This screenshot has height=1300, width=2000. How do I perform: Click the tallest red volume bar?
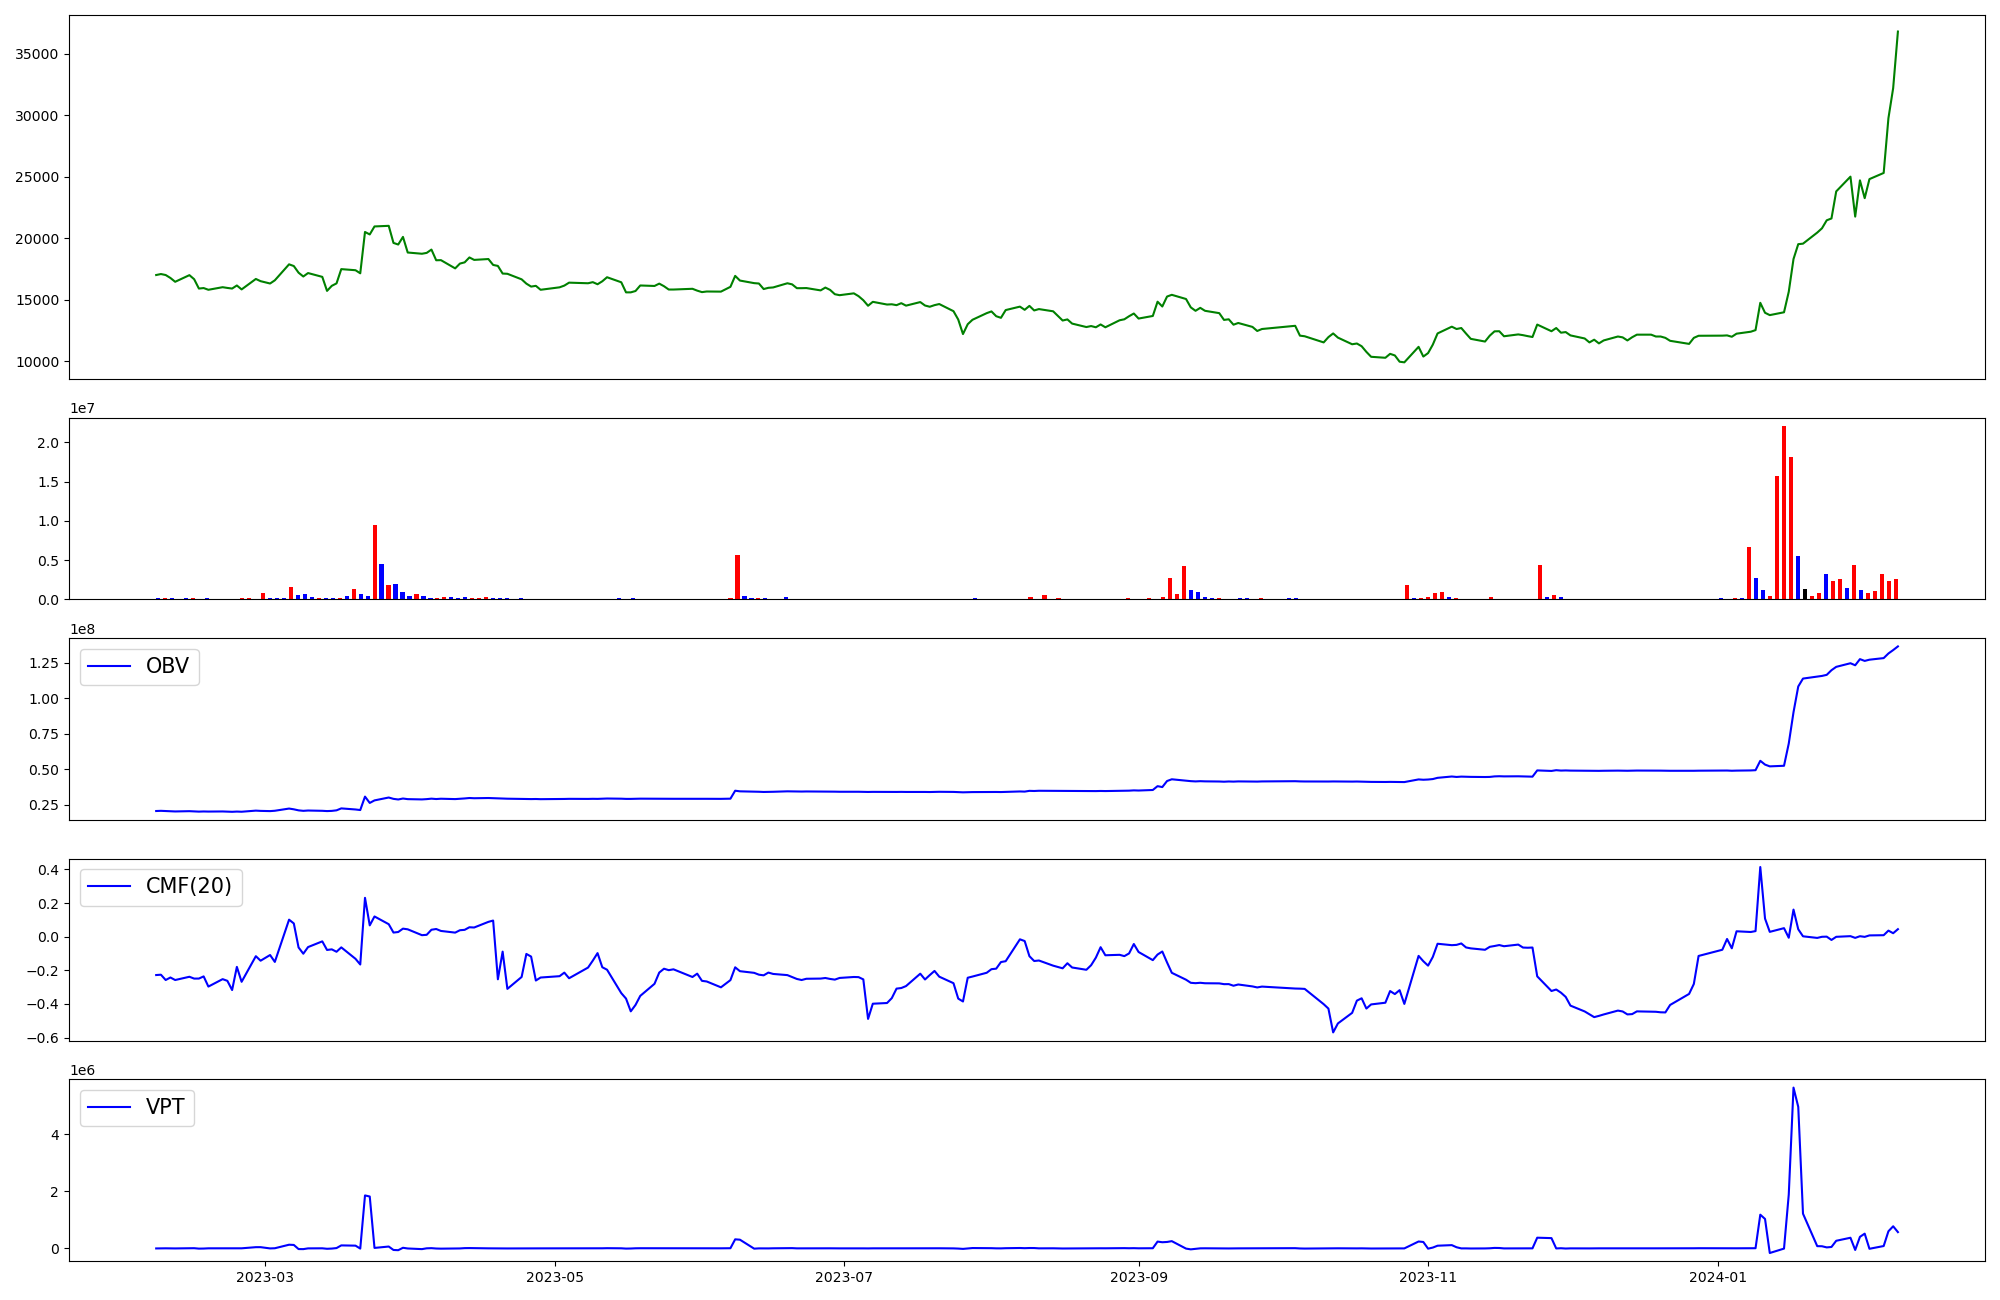1784,512
